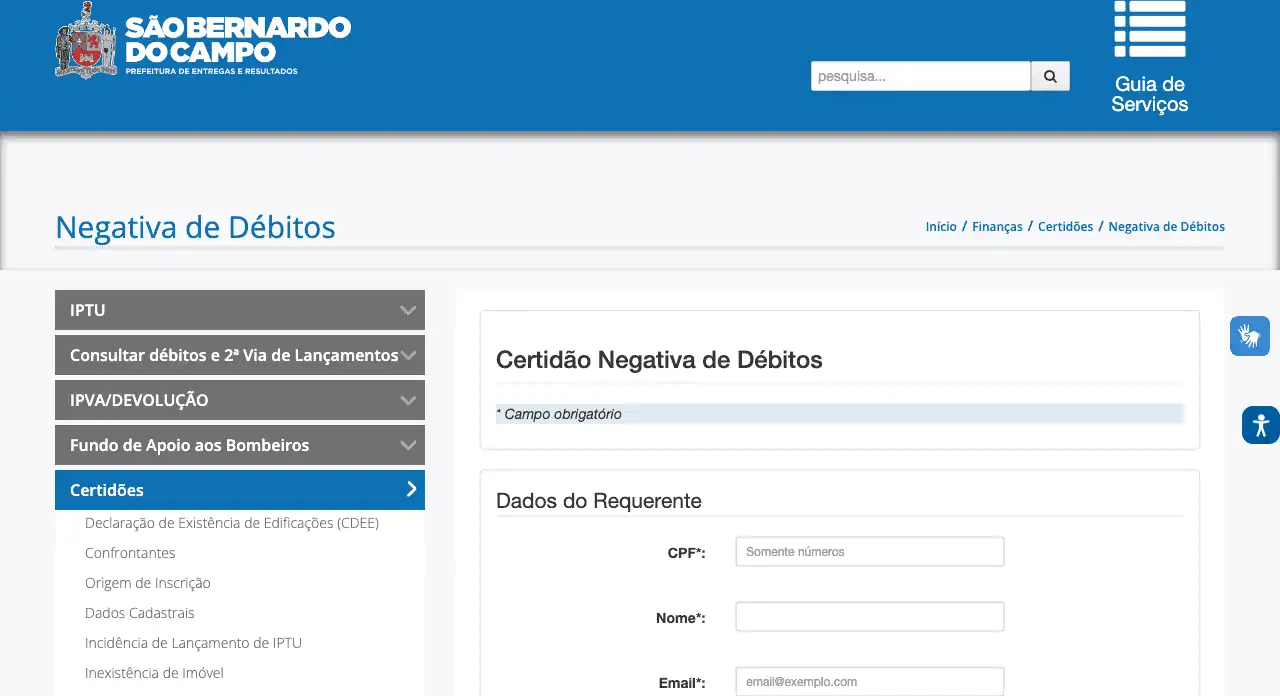Expand Fundo de Apoio aos Bombeiros section
The height and width of the screenshot is (696, 1280).
[240, 445]
